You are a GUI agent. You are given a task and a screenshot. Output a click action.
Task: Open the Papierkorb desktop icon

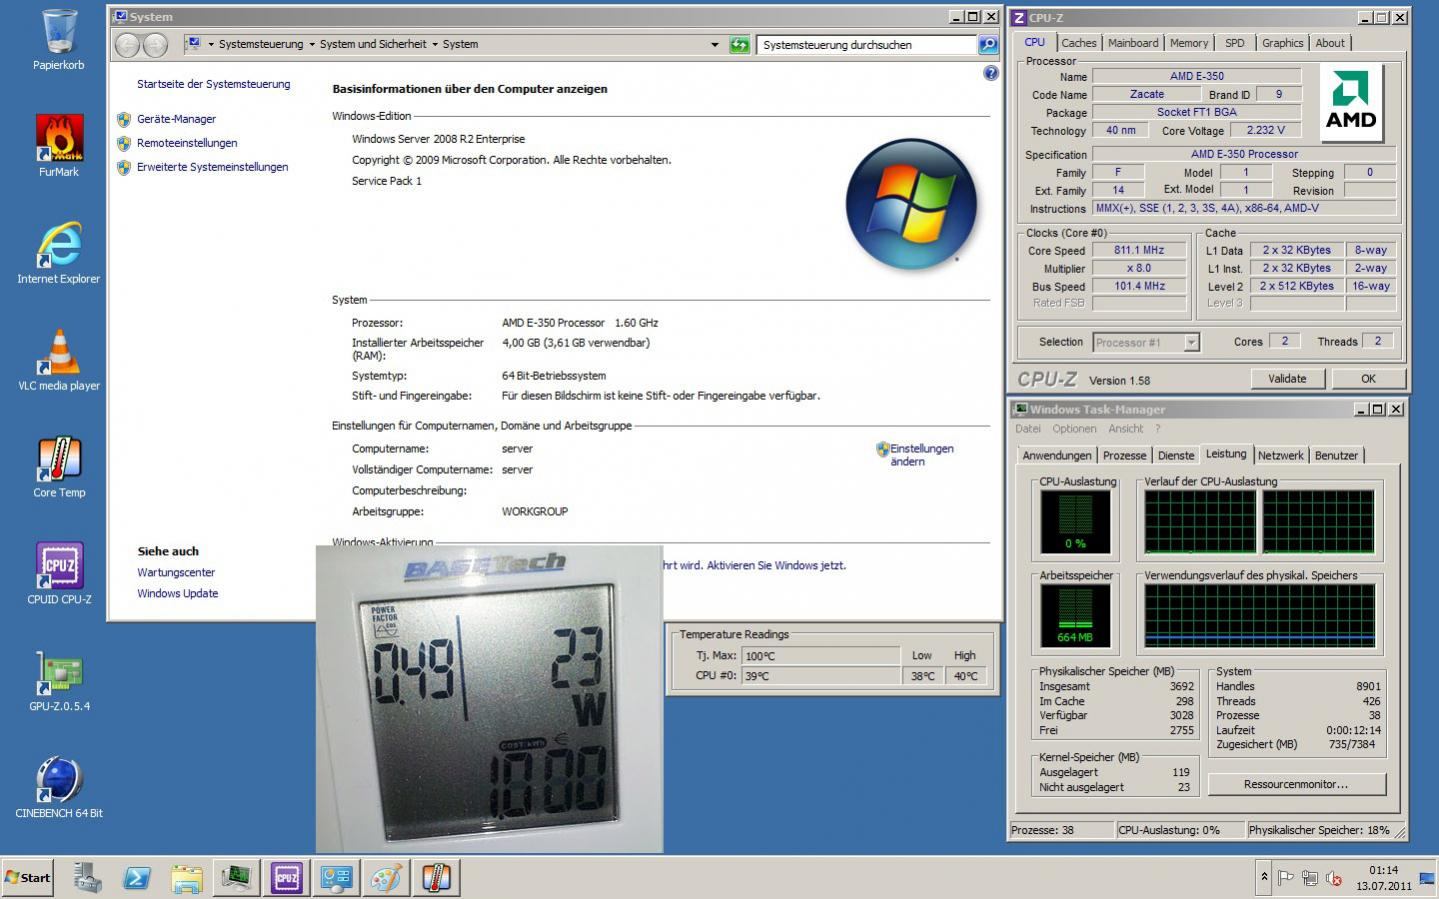click(x=59, y=40)
